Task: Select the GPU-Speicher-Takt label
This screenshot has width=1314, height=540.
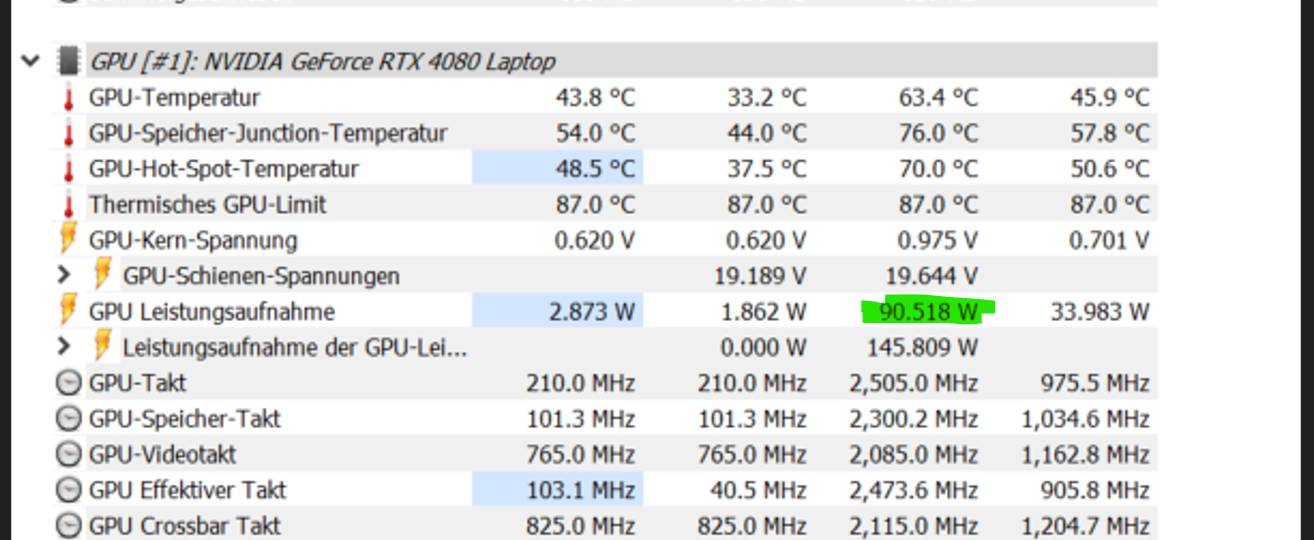Action: (185, 418)
